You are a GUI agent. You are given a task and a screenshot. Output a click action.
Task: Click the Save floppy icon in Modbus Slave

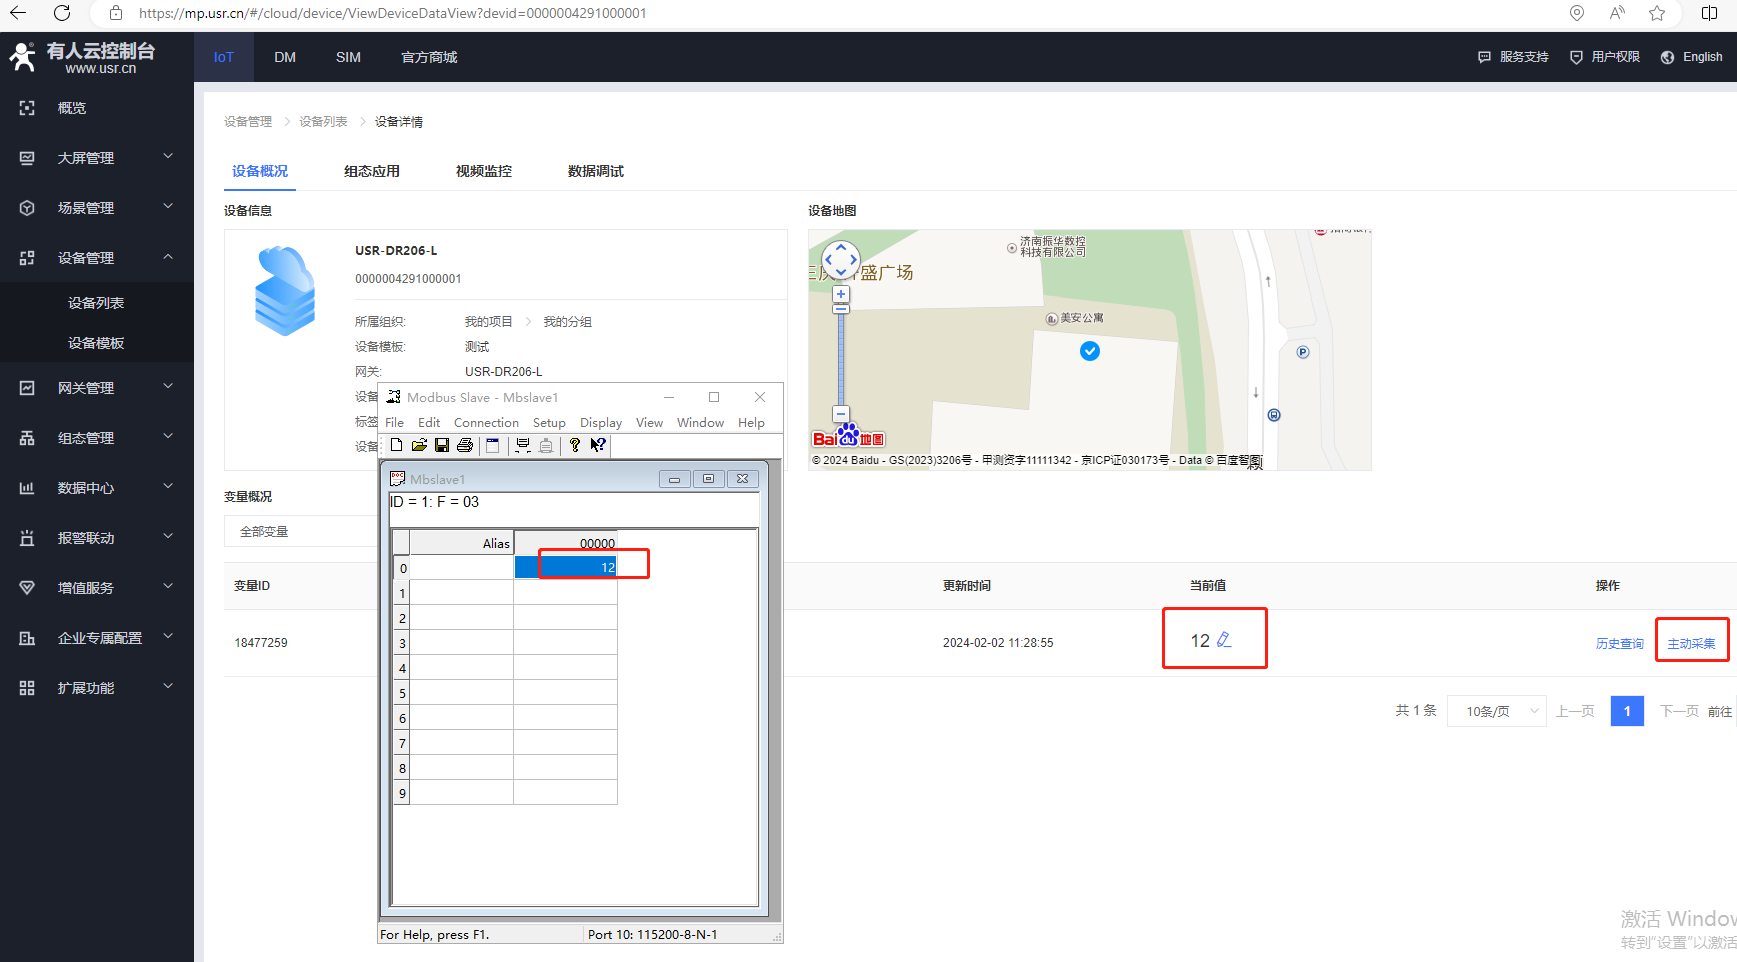click(442, 445)
